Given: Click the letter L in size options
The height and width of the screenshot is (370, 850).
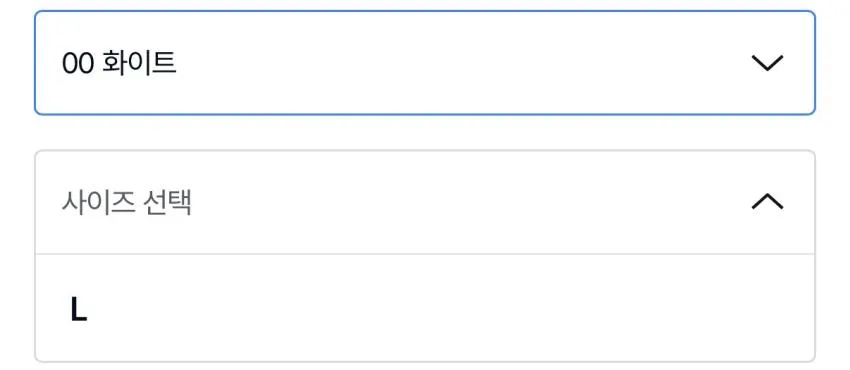Looking at the screenshot, I should [79, 310].
